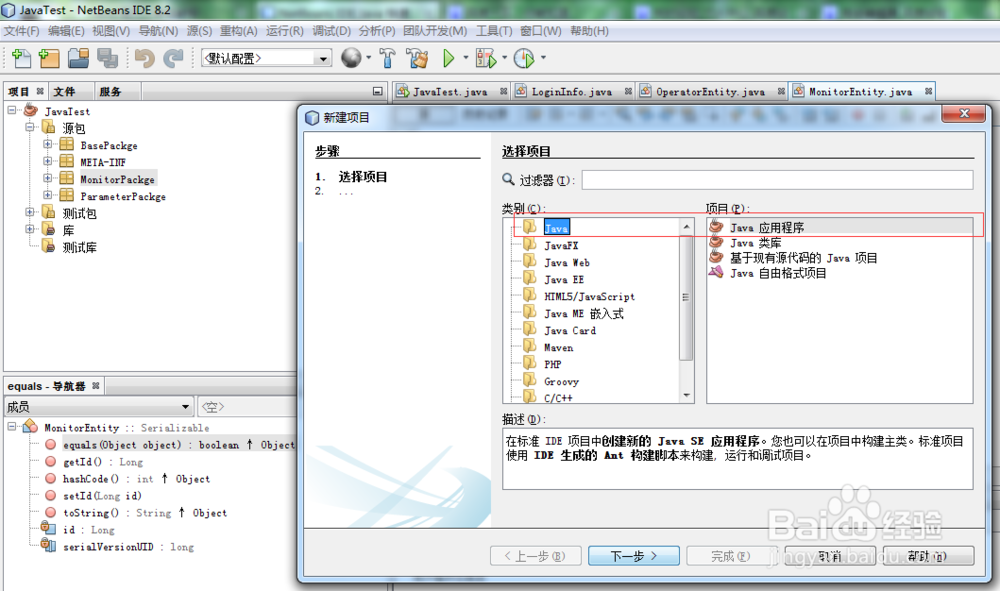Screen dimensions: 1000x591
Task: Select Maven category folder
Action: 559,347
